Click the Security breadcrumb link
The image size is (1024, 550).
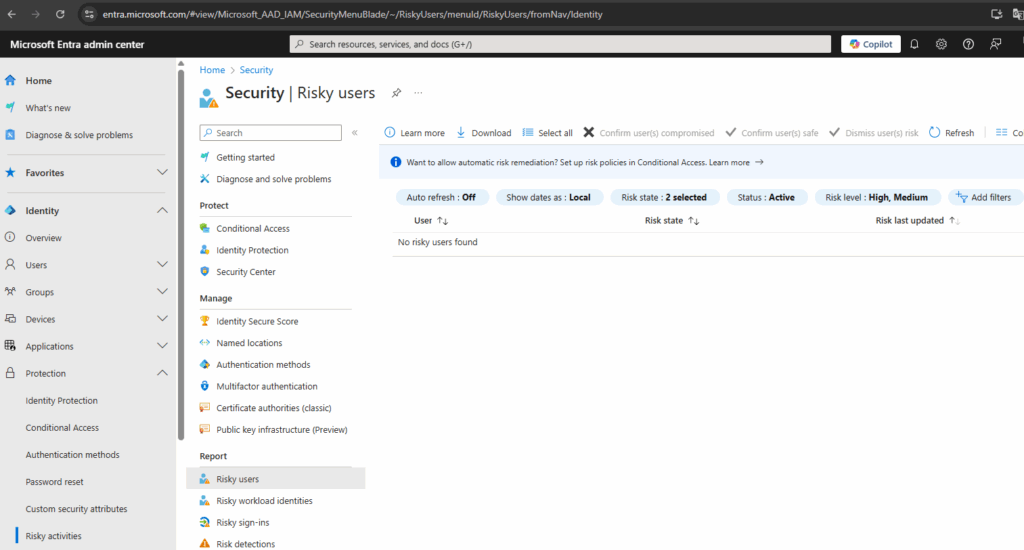click(x=256, y=70)
